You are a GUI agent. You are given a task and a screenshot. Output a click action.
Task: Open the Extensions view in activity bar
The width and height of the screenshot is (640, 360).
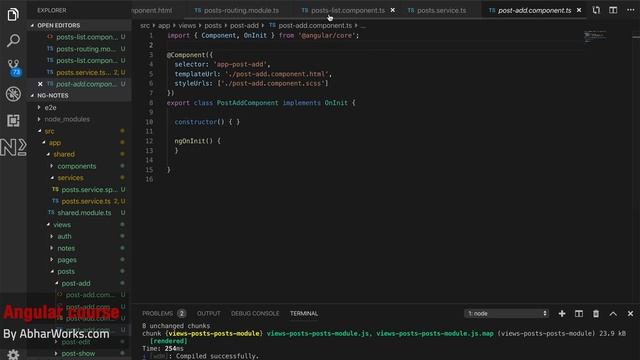[x=13, y=120]
